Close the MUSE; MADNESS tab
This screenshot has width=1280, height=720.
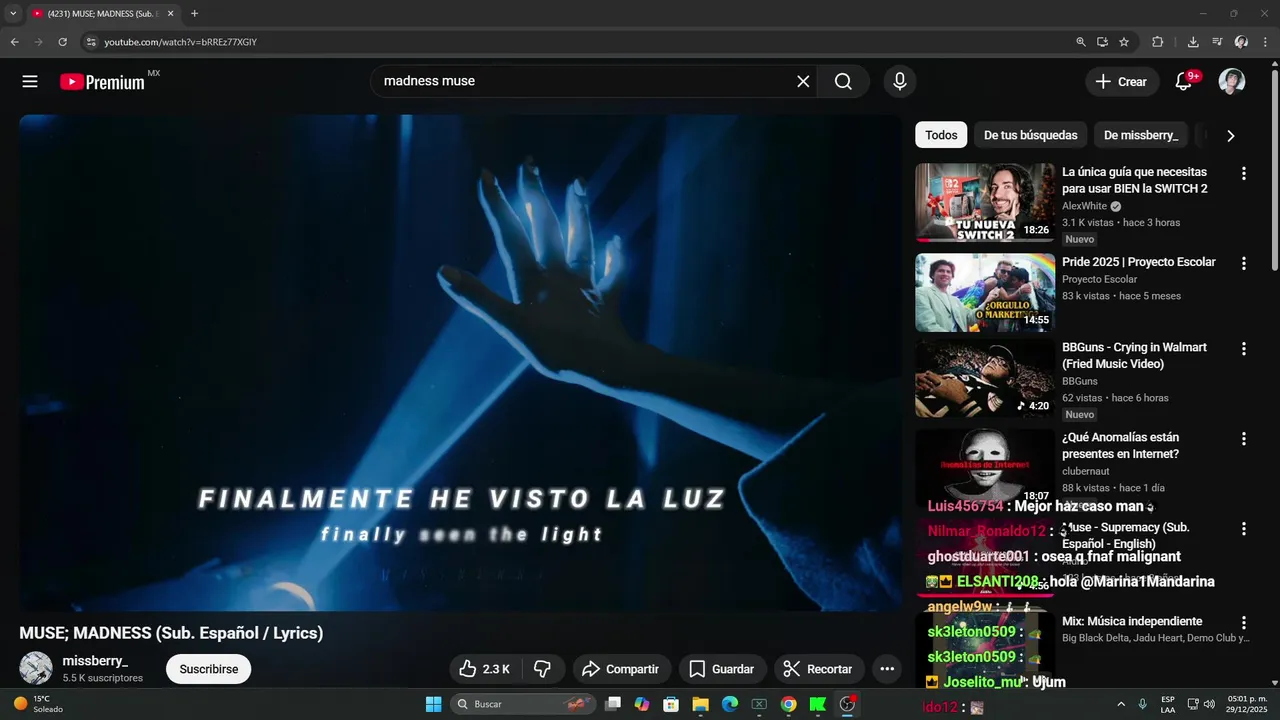point(170,14)
